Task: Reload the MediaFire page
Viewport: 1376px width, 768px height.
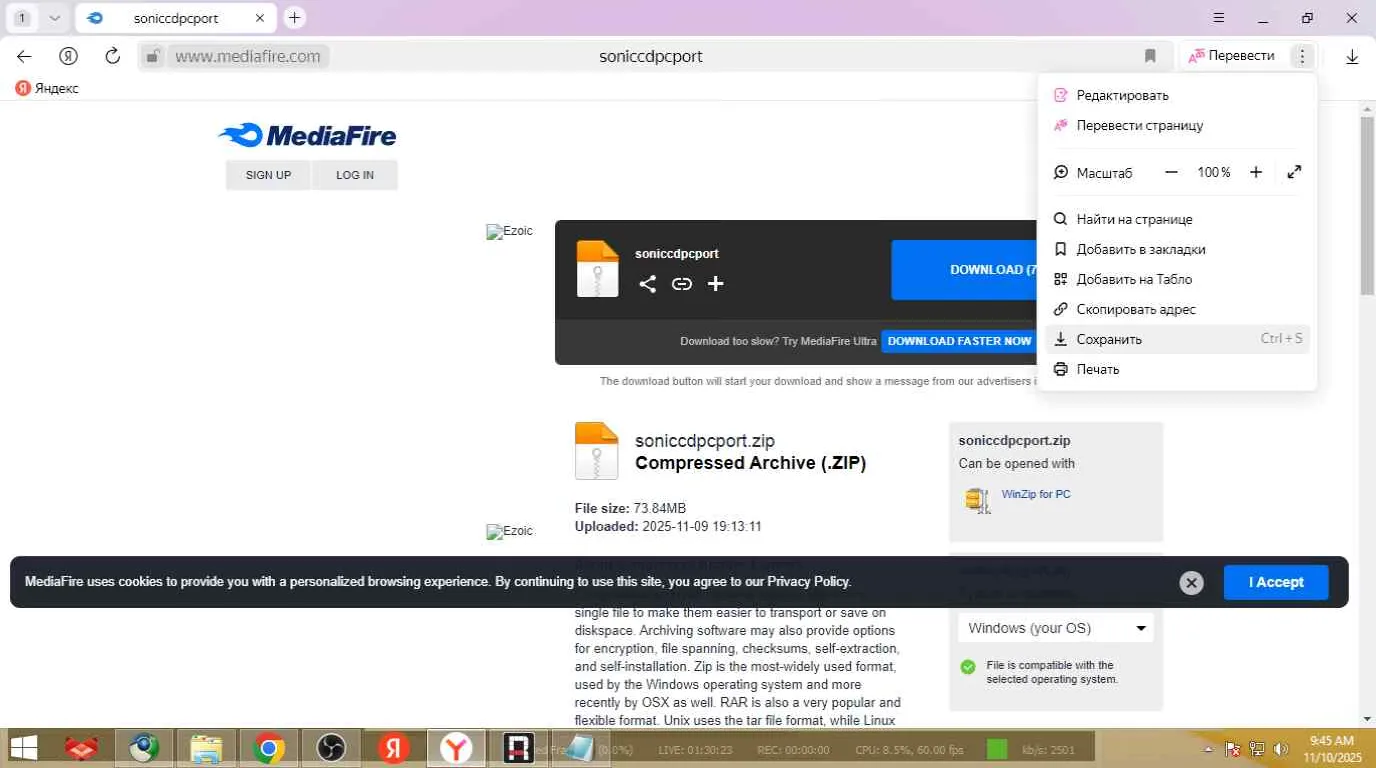Action: [113, 56]
